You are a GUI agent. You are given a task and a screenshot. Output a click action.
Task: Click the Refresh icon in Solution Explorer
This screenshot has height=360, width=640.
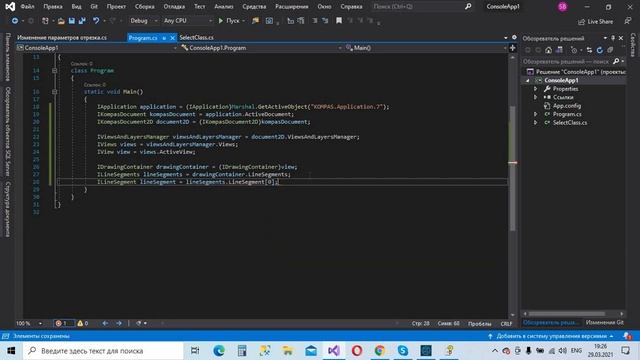tap(600, 50)
